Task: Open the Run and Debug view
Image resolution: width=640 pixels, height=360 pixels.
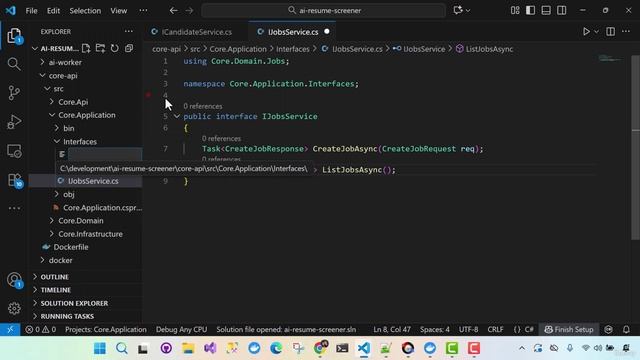Action: click(x=14, y=122)
